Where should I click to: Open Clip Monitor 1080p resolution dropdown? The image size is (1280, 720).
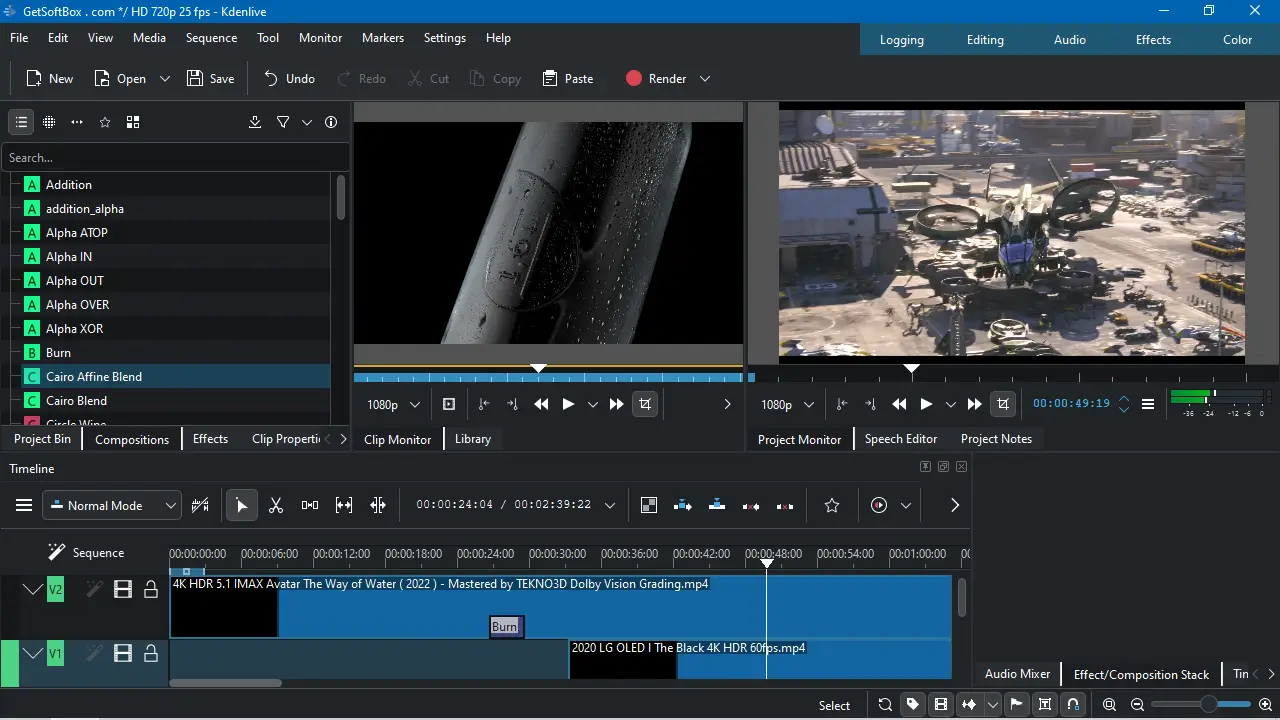(393, 404)
